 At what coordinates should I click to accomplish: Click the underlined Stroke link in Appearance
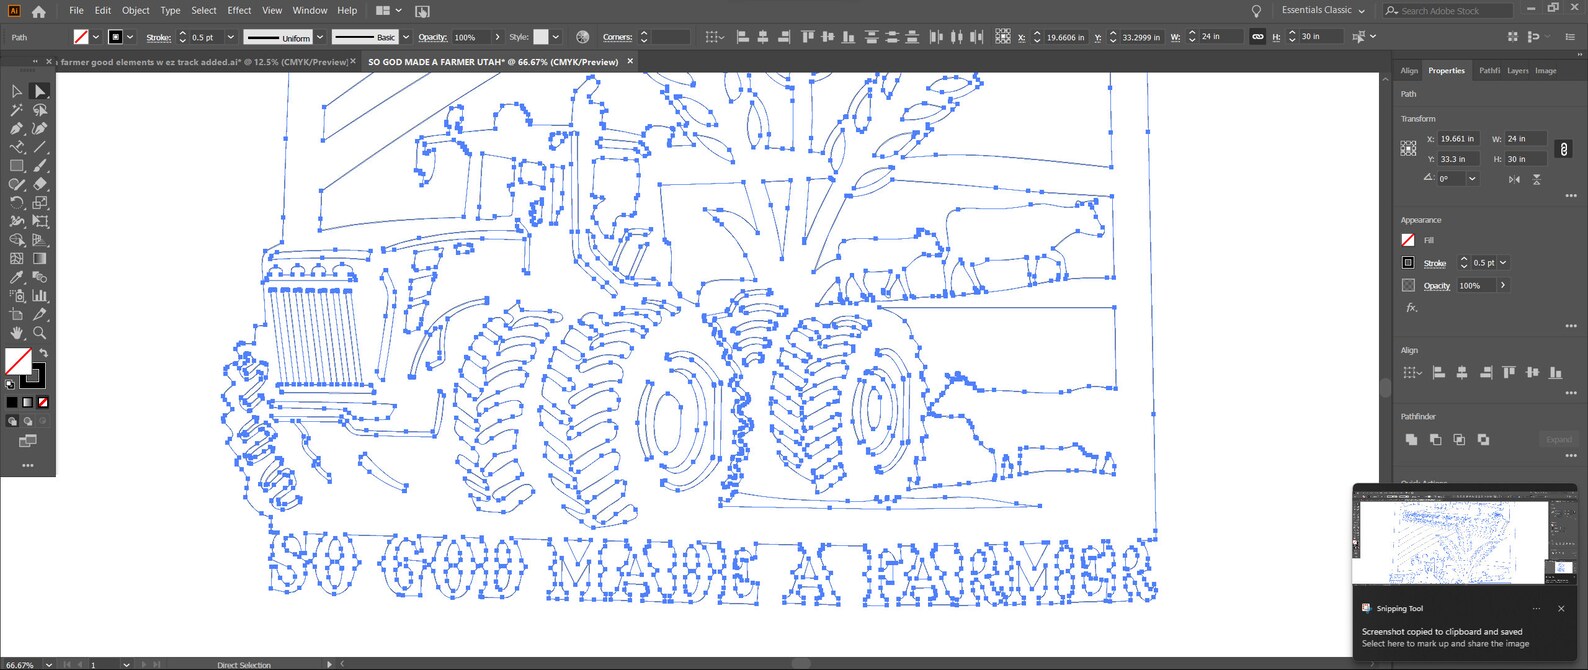[1434, 263]
